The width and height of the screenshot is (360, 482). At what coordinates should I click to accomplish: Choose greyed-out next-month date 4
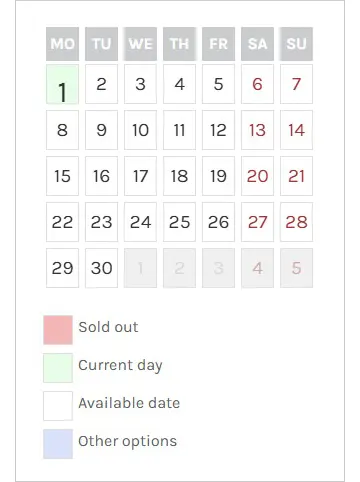pyautogui.click(x=257, y=268)
